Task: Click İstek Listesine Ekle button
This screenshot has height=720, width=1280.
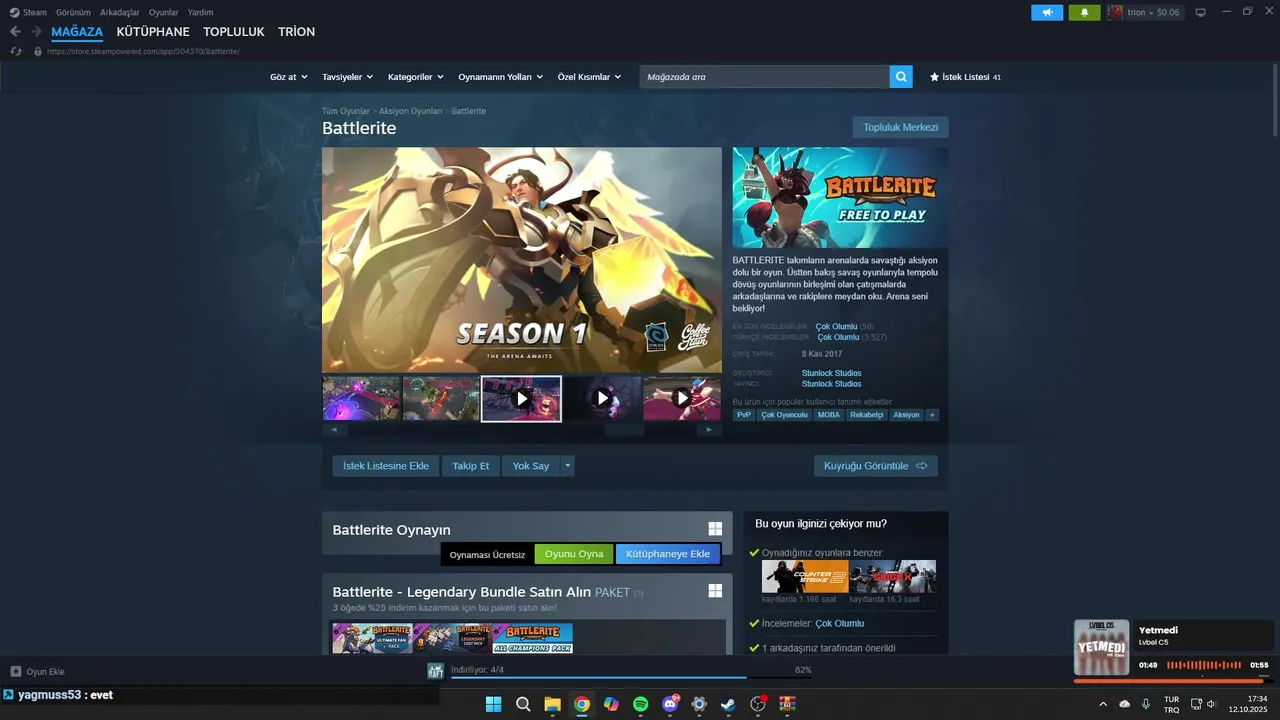Action: [386, 466]
